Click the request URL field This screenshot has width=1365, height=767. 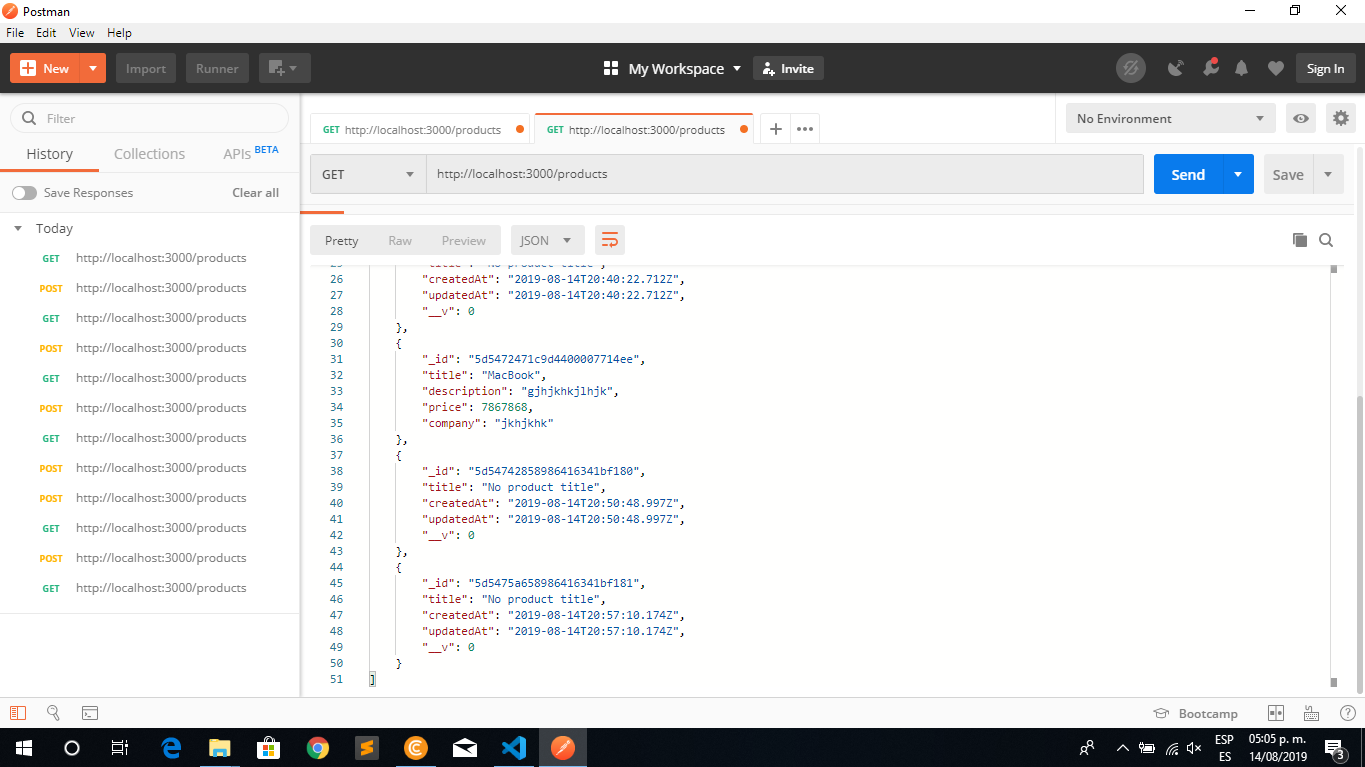tap(785, 174)
